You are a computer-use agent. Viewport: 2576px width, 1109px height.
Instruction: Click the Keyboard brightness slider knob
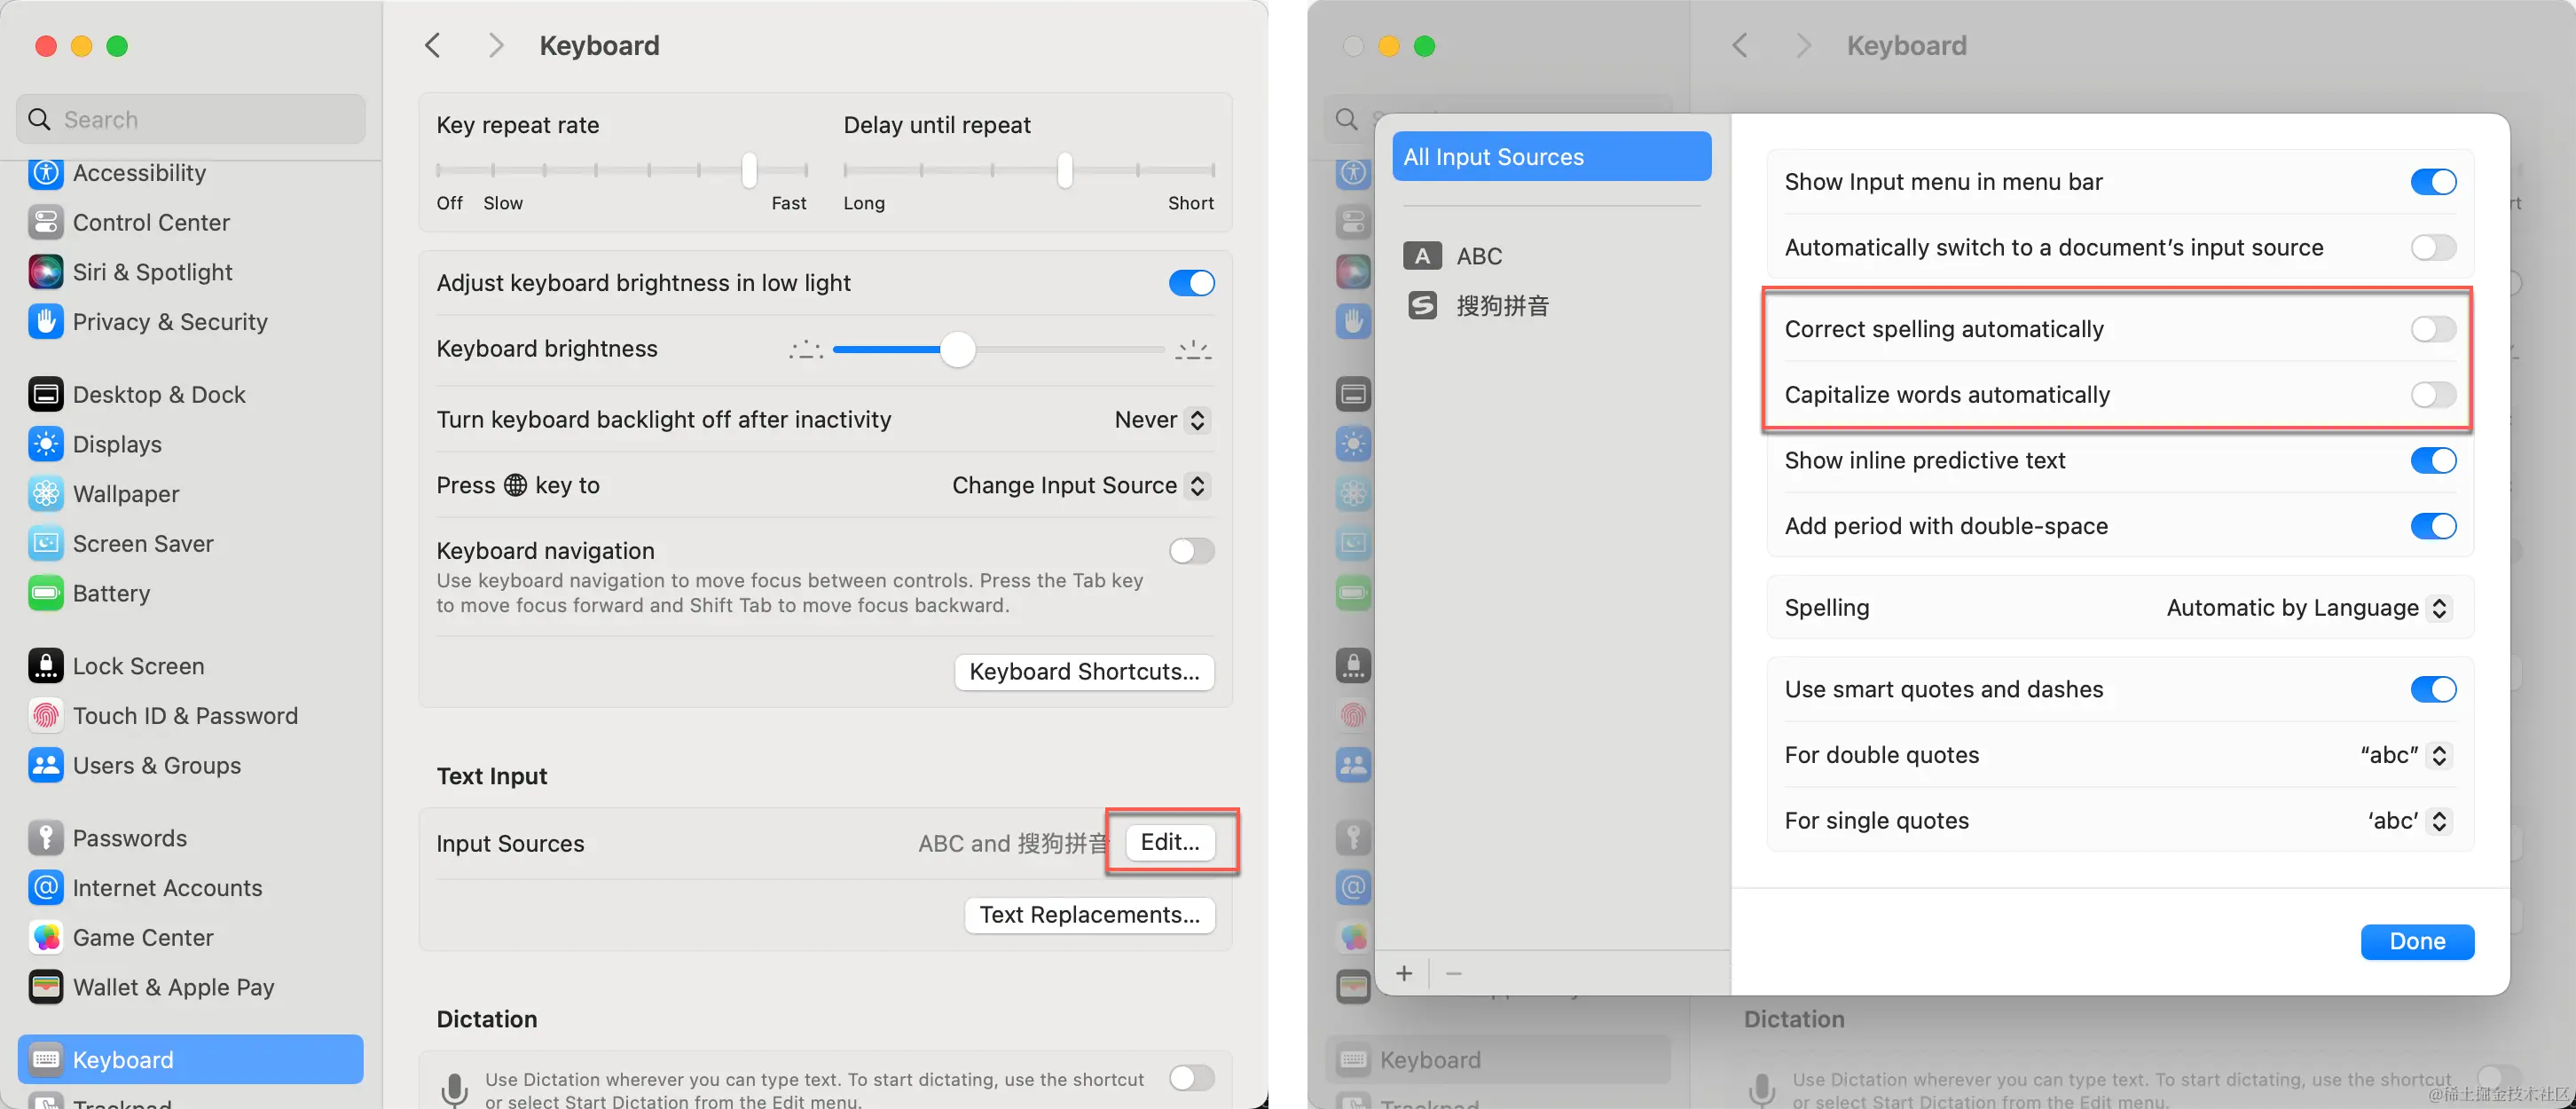point(957,350)
